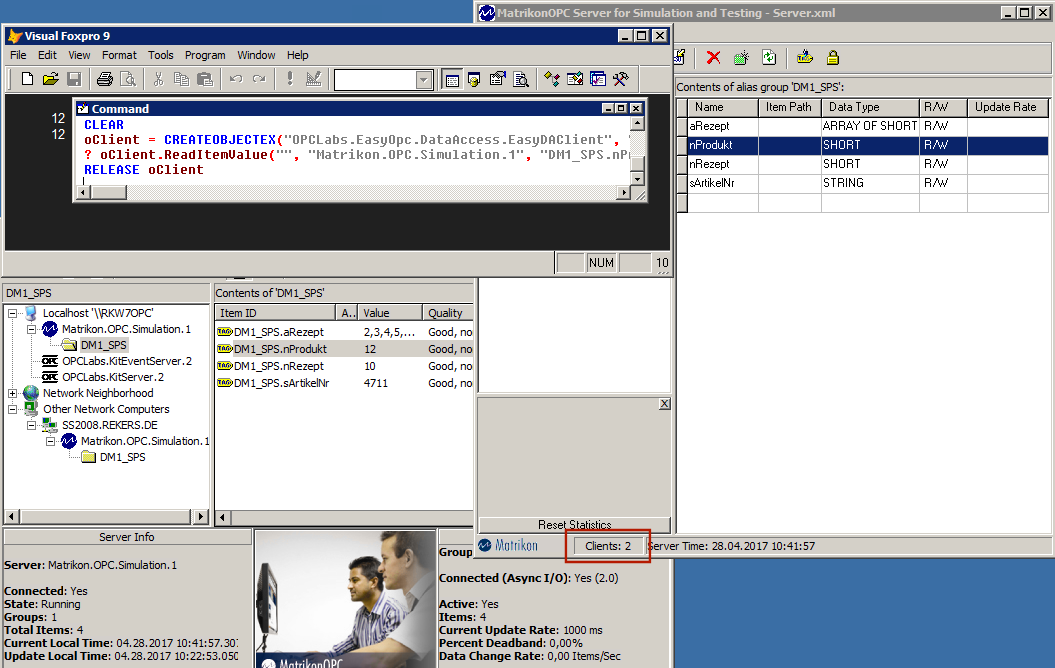1055x668 pixels.
Task: Select OPCLabs.KitServer.2 in the server tree
Action: [113, 377]
